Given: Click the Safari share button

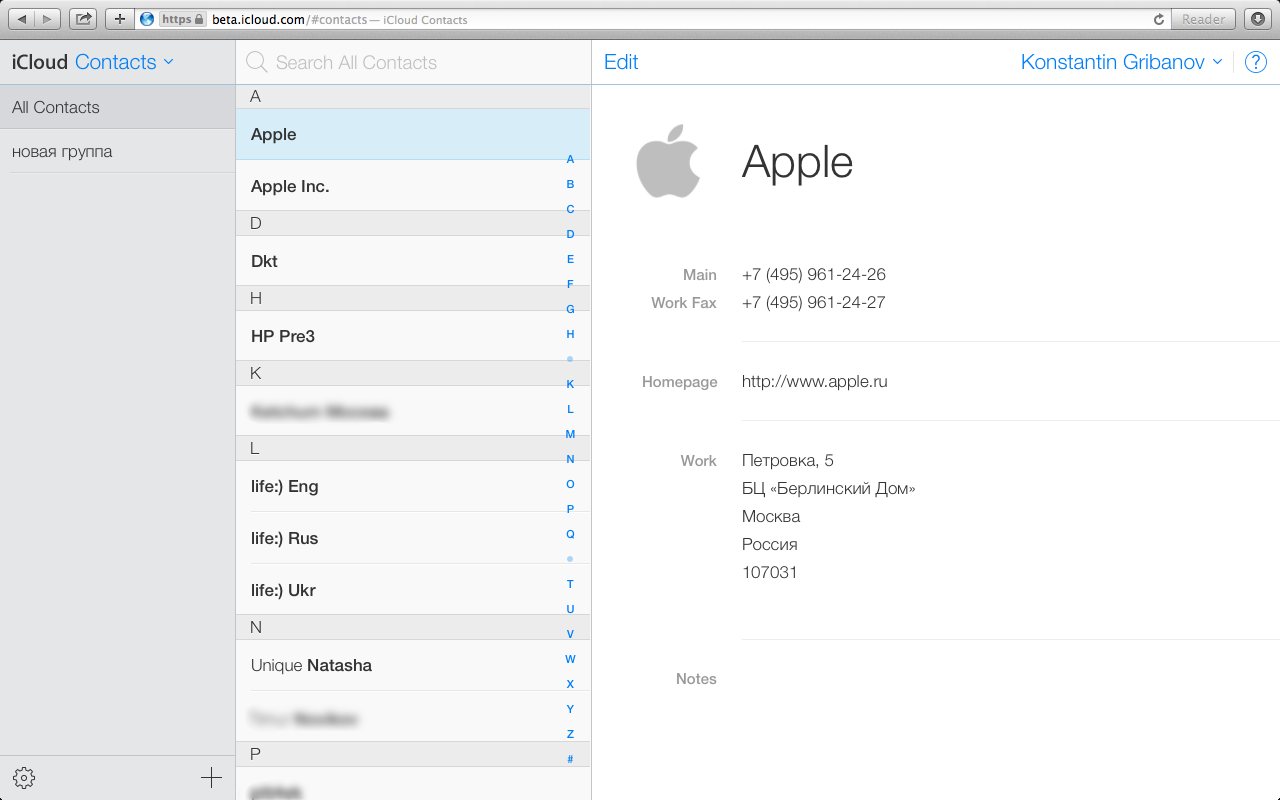Looking at the screenshot, I should click(84, 19).
